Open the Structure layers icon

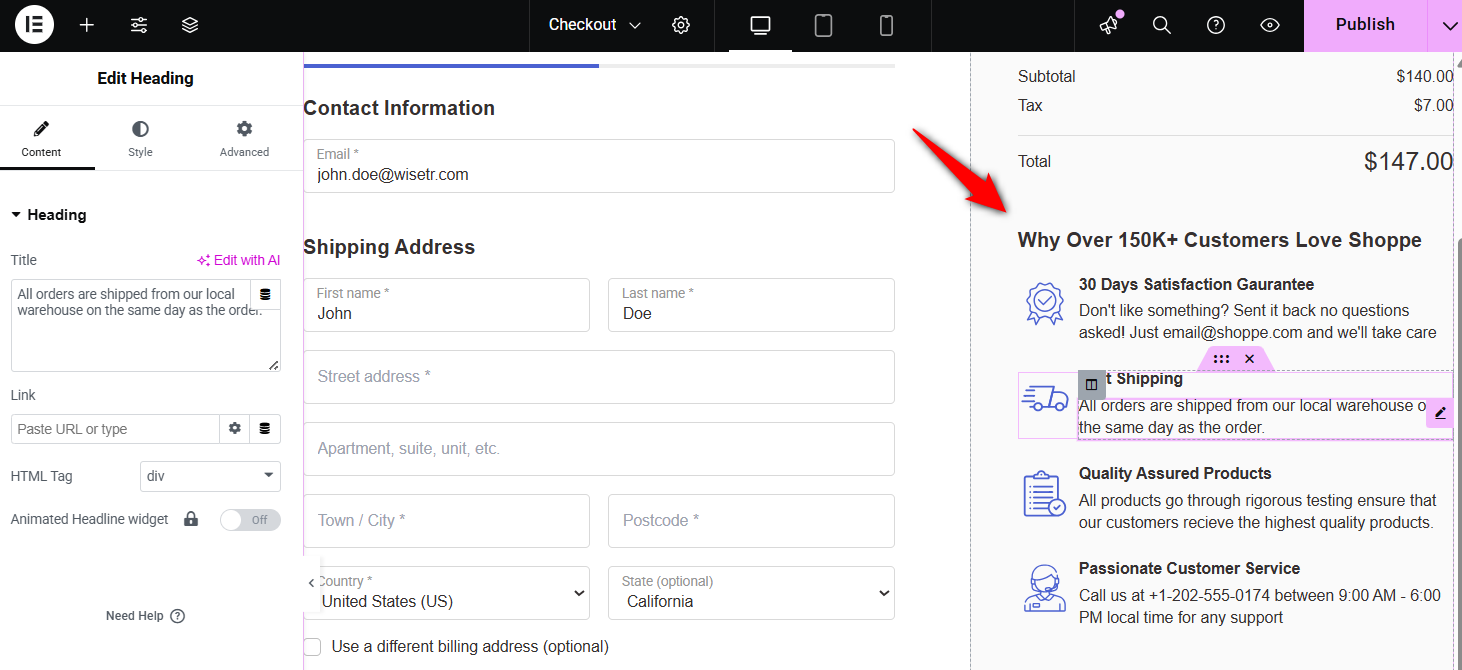tap(190, 25)
